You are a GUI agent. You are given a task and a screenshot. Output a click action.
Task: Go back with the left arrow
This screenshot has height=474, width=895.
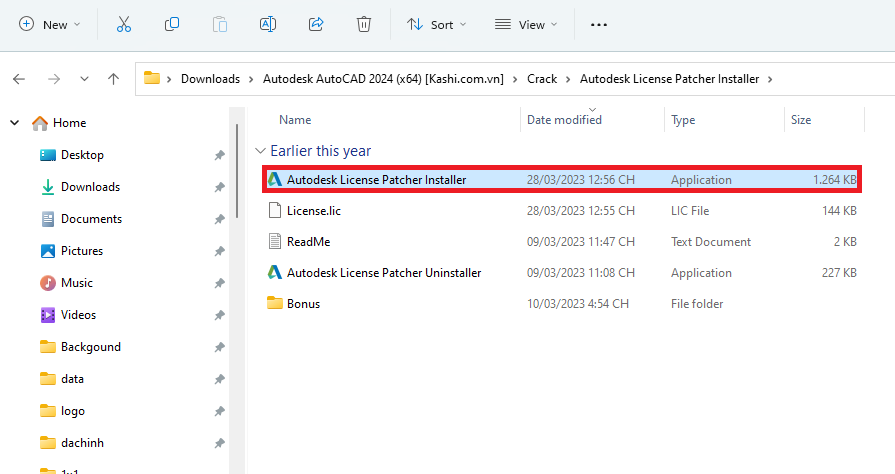(19, 79)
